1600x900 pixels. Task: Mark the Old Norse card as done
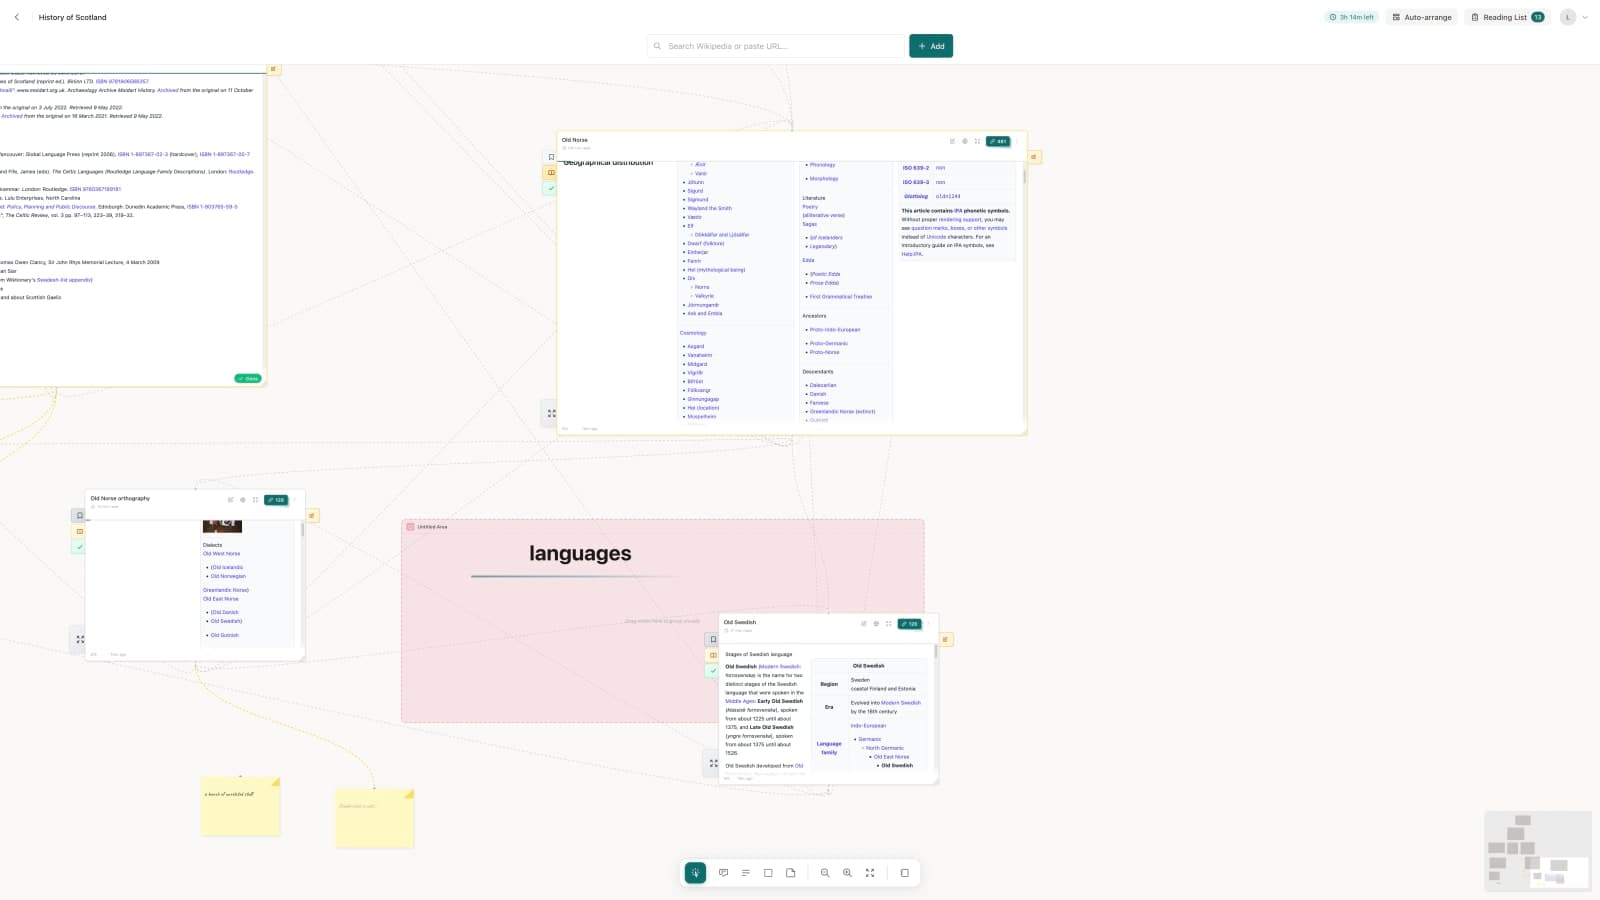pos(551,188)
